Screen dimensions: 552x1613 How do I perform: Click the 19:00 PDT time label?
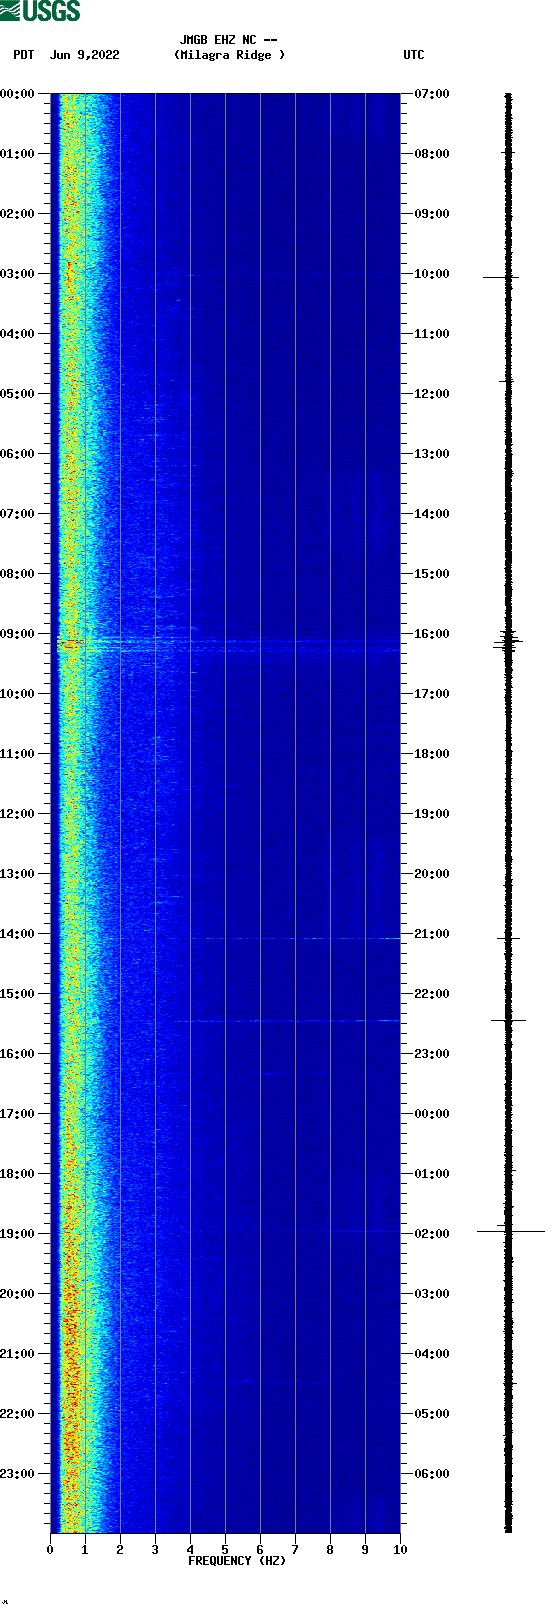(x=18, y=1234)
